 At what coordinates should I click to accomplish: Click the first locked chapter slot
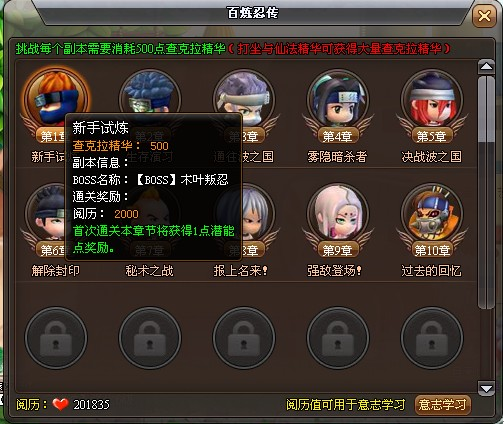[x=56, y=338]
